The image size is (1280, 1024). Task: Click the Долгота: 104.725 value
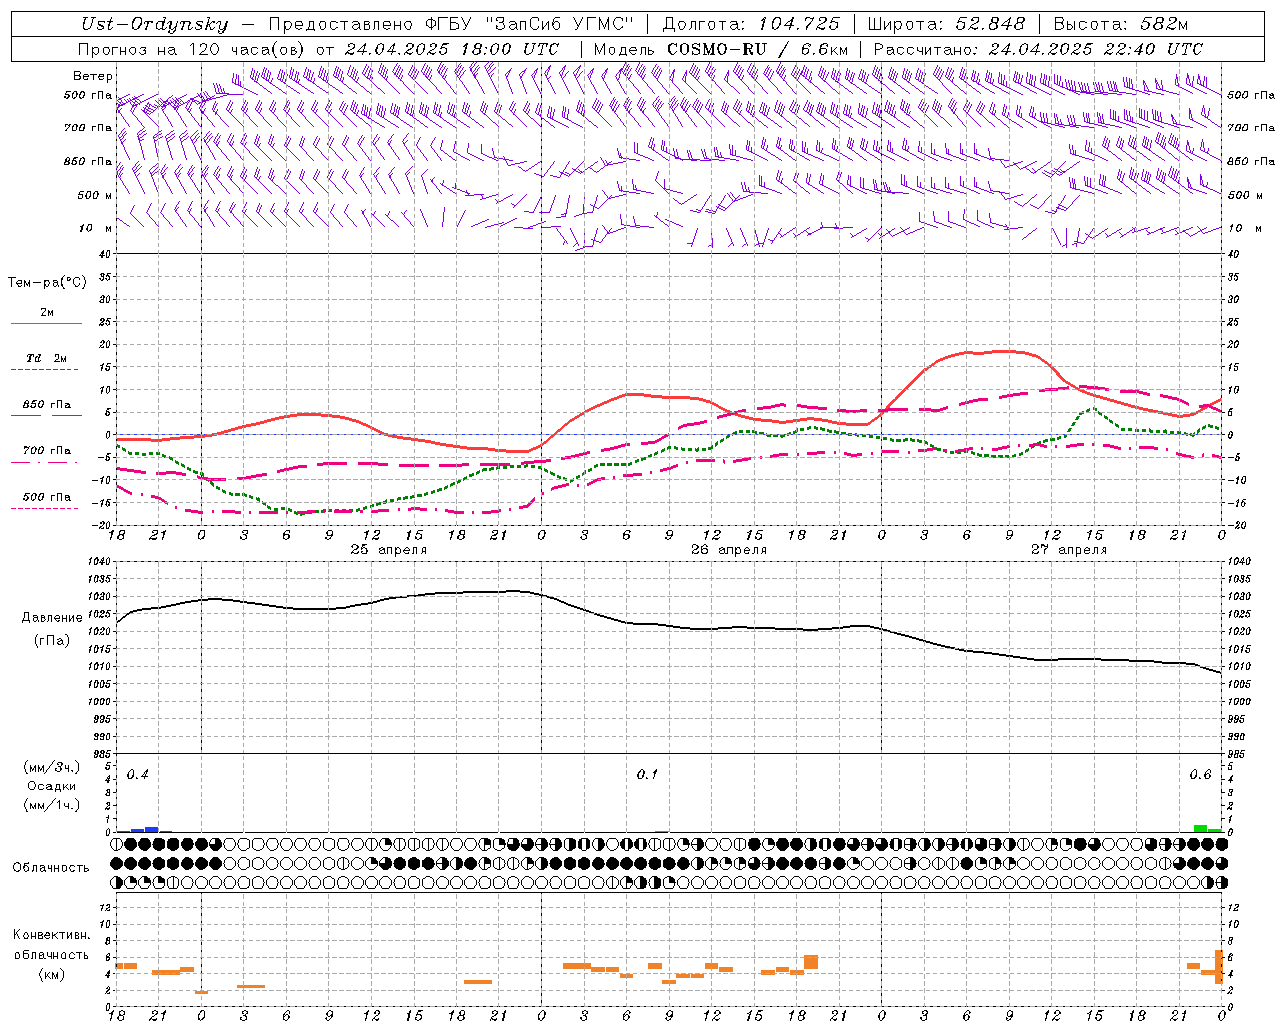point(752,24)
